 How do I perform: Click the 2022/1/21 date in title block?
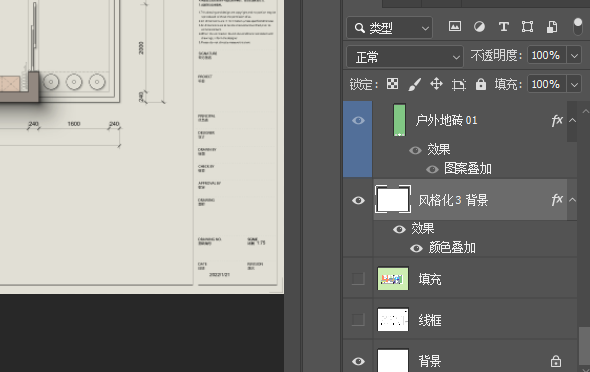coord(219,275)
